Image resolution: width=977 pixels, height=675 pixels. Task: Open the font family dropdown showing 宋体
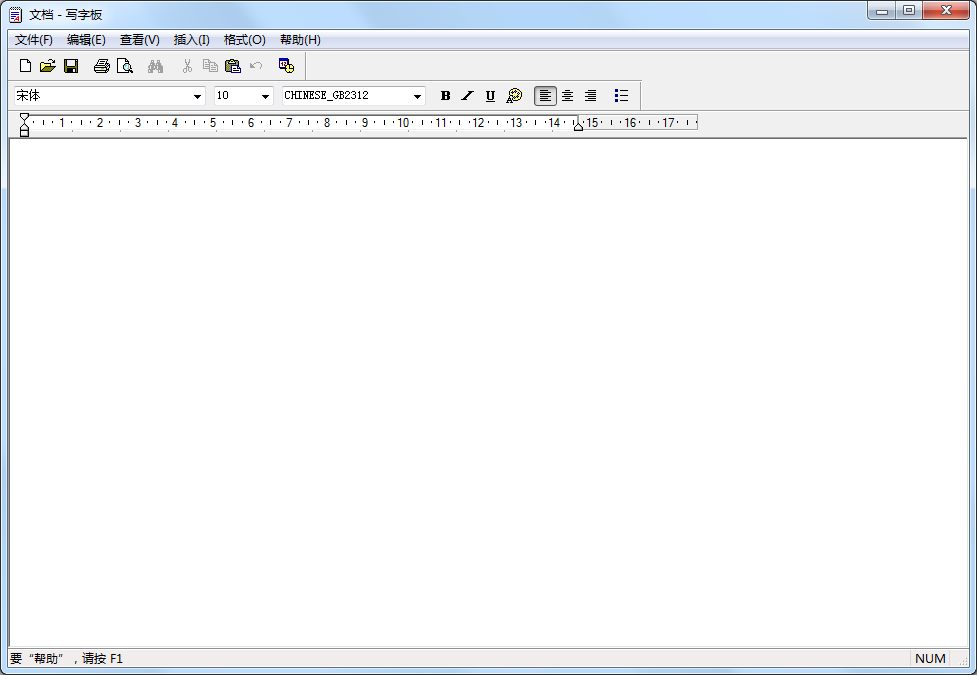pyautogui.click(x=197, y=96)
